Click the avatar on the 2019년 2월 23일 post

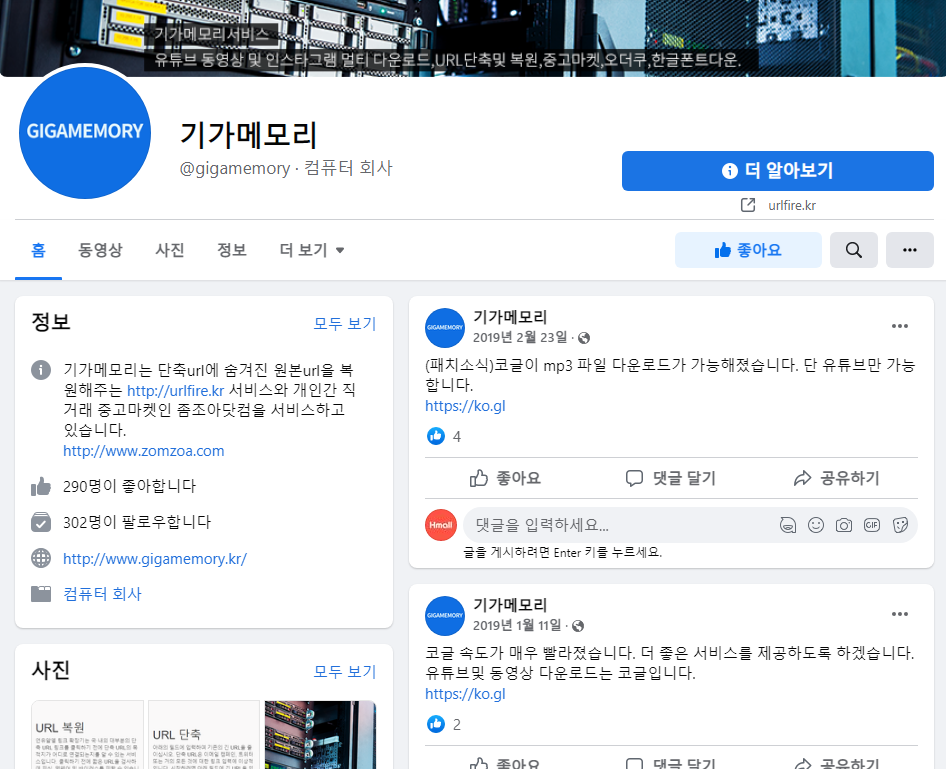445,328
